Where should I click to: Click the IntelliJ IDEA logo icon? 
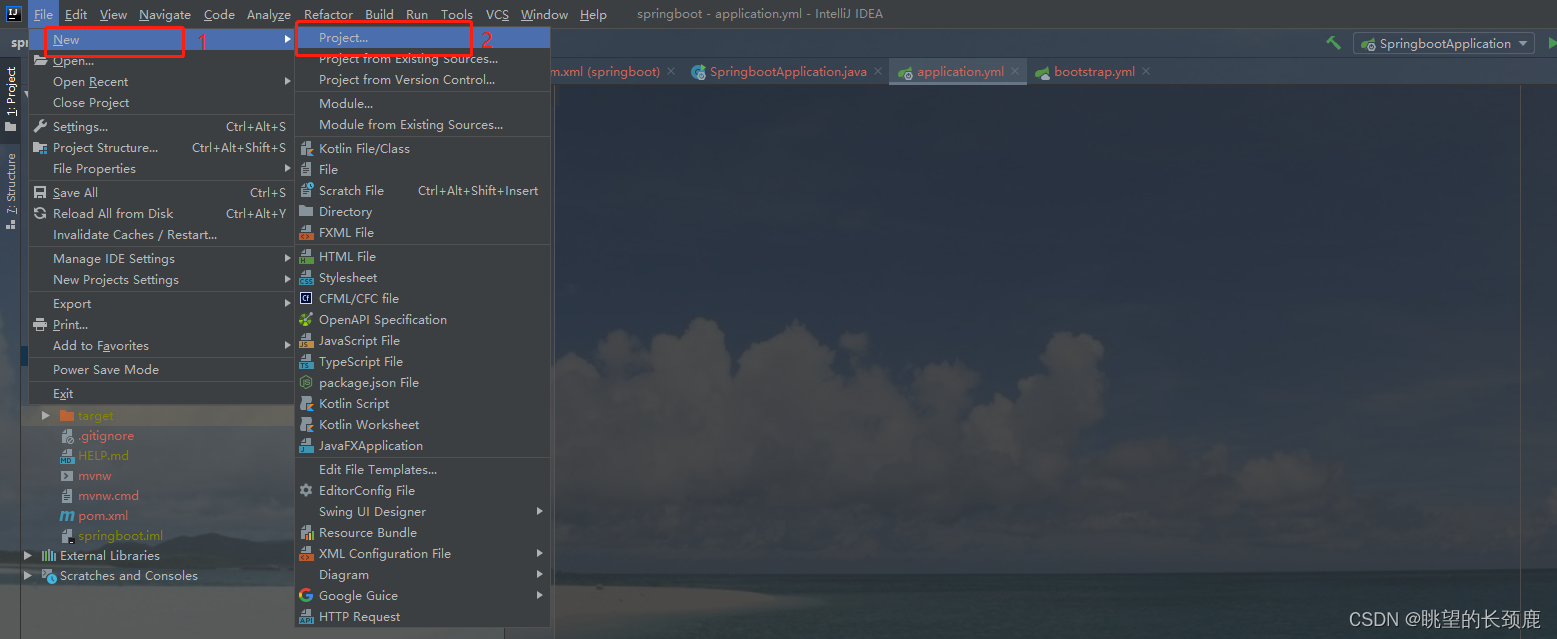[x=14, y=14]
